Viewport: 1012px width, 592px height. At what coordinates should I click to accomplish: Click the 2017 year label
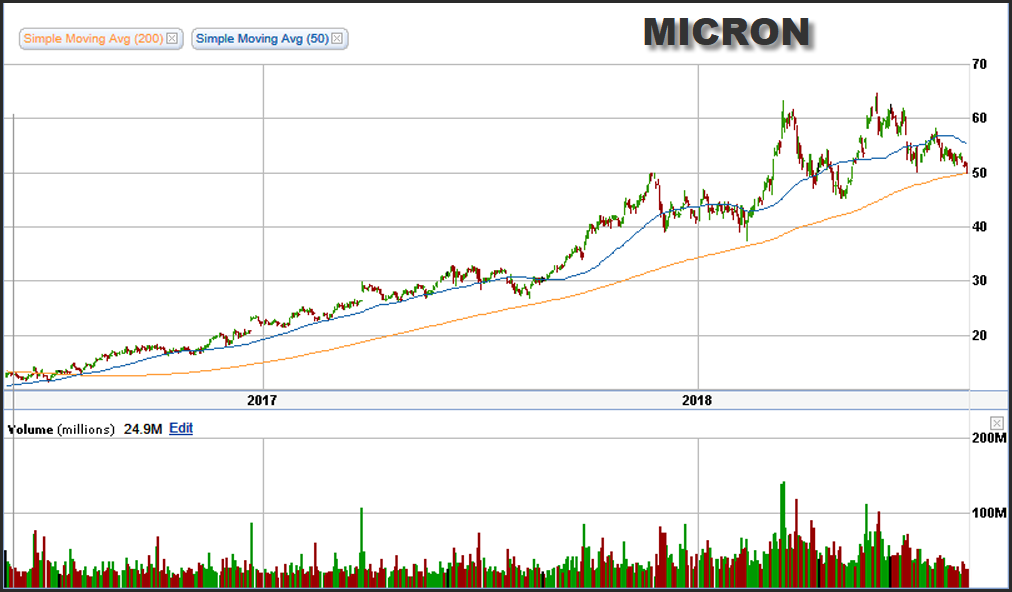tap(262, 400)
